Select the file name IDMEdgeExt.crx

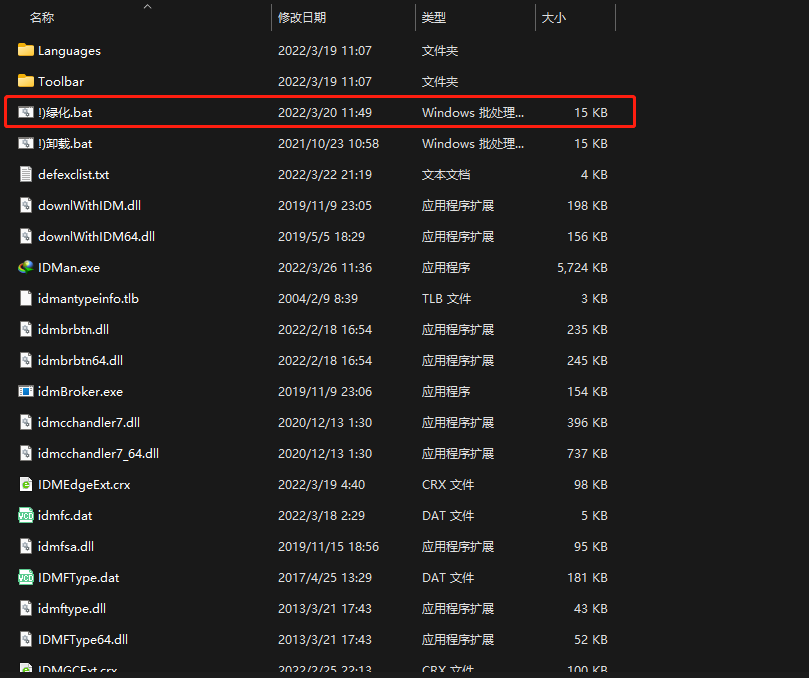click(84, 485)
